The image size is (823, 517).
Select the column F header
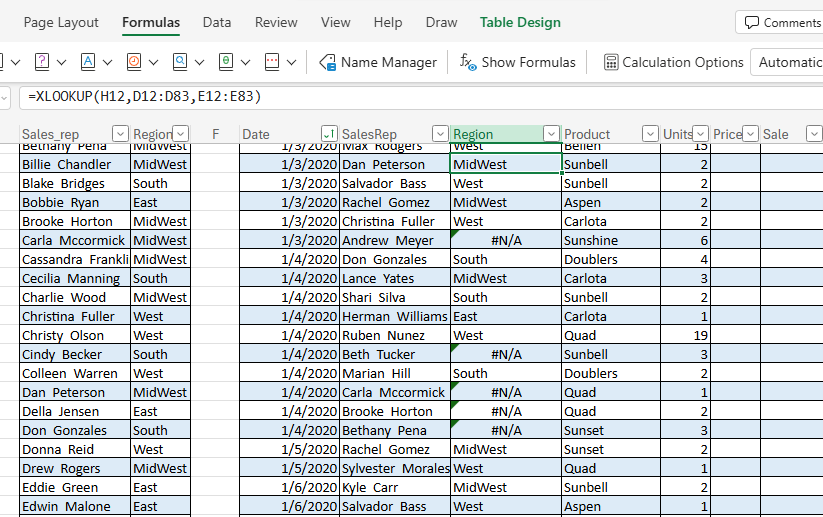[215, 134]
